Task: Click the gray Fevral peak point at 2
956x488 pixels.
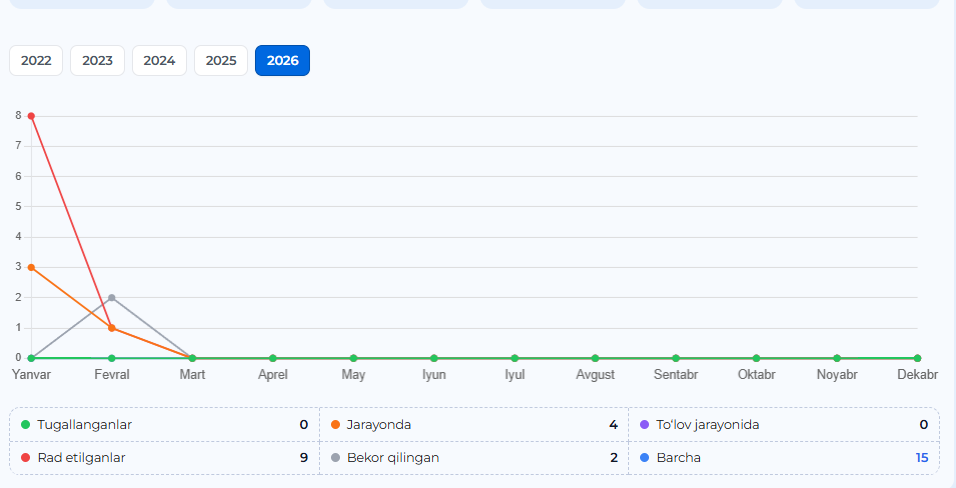Action: coord(112,298)
